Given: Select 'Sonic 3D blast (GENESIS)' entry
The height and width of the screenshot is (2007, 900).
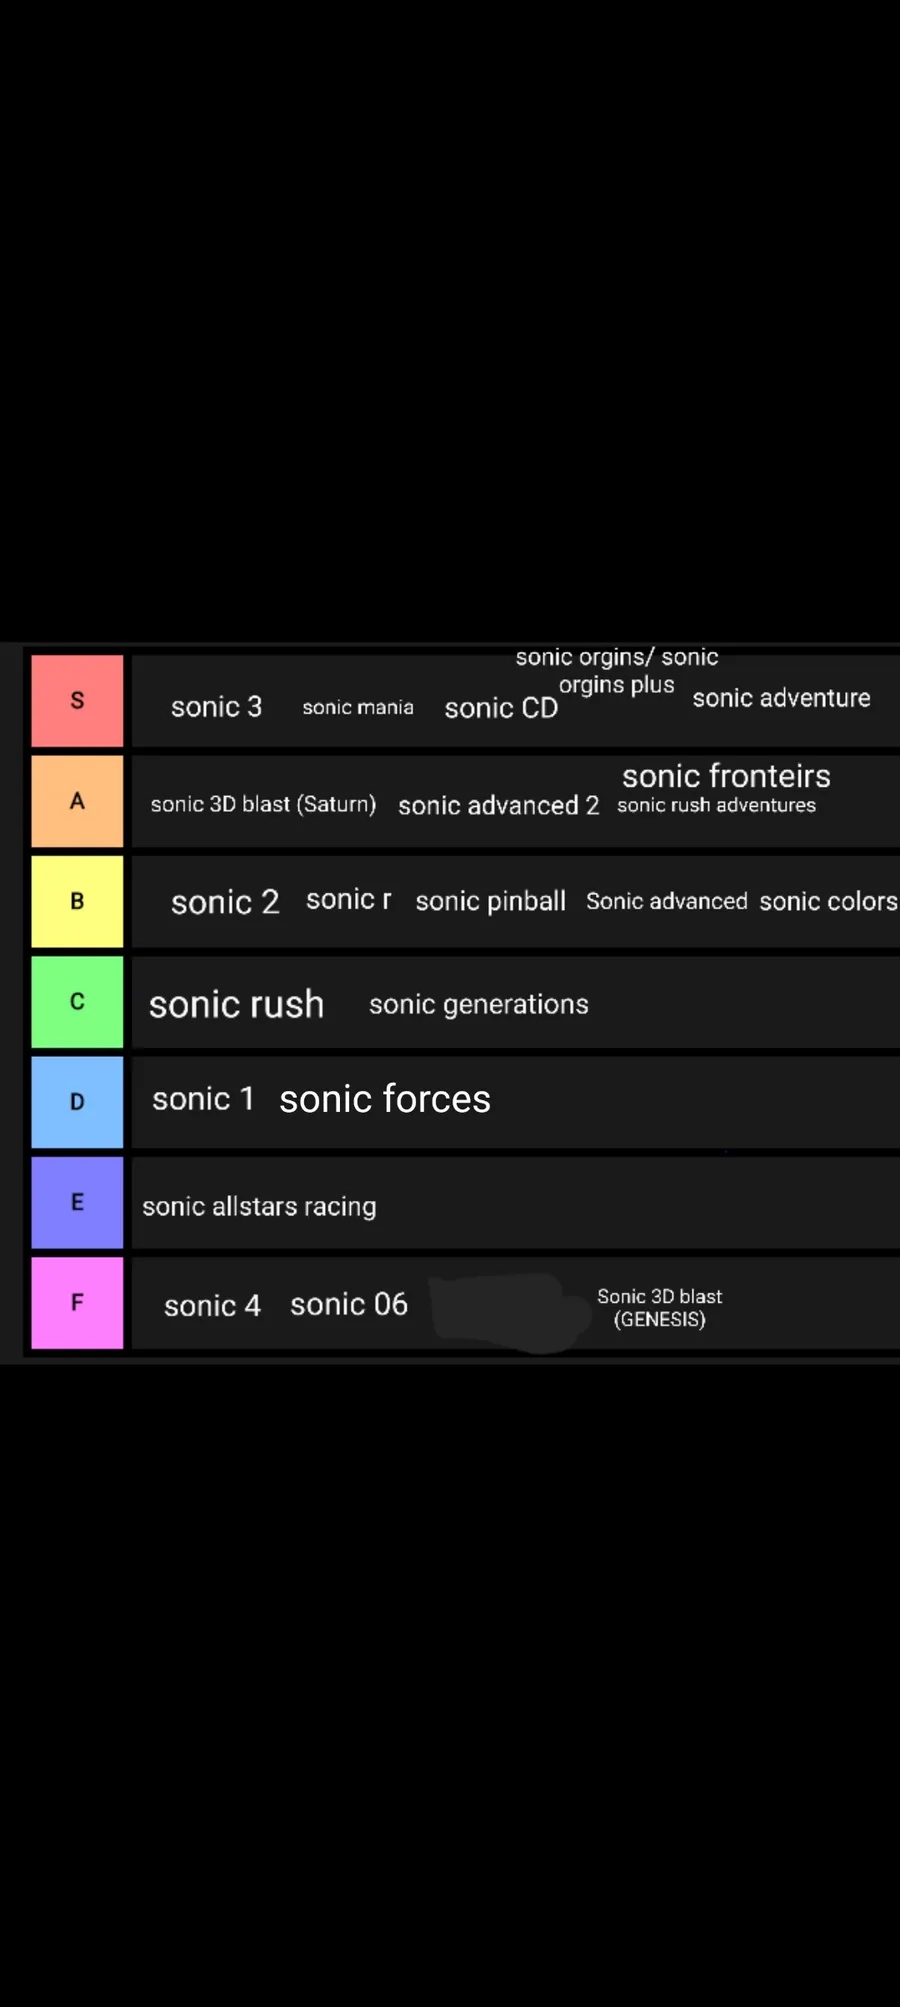Looking at the screenshot, I should (x=660, y=1308).
